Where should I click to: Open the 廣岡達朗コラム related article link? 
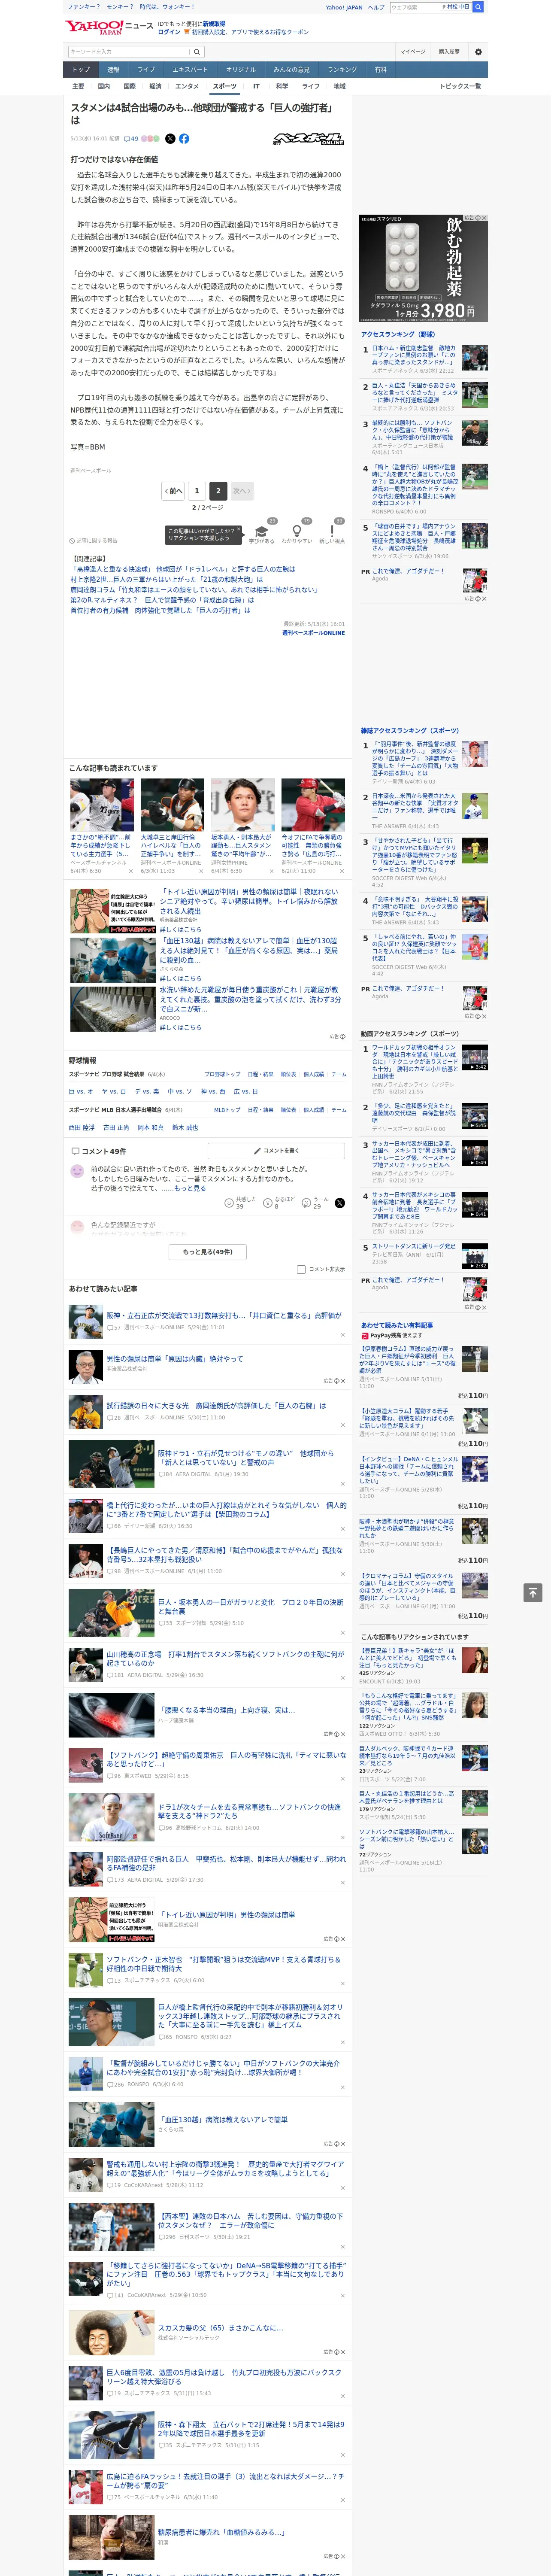(194, 590)
